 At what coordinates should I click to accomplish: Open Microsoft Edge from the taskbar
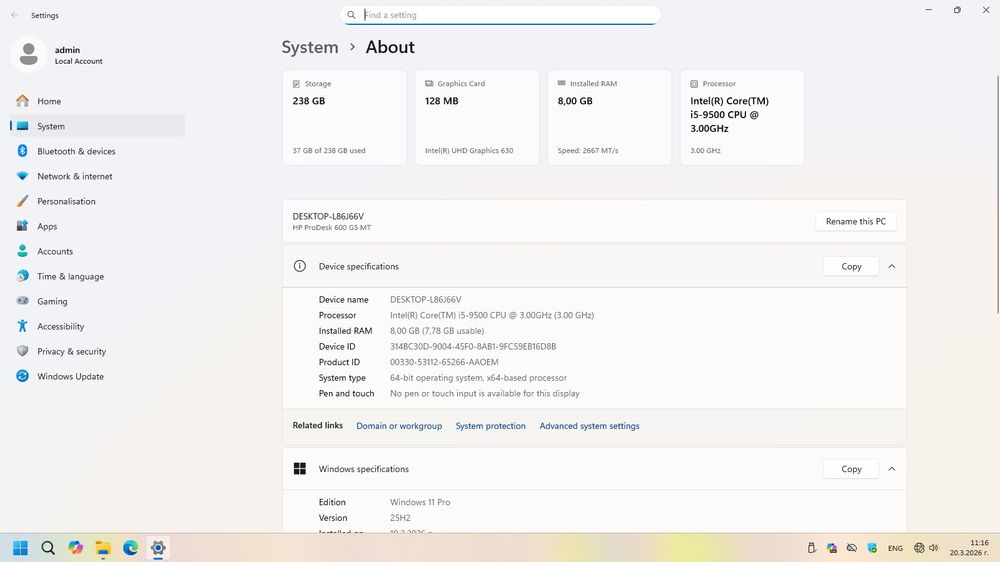click(131, 547)
